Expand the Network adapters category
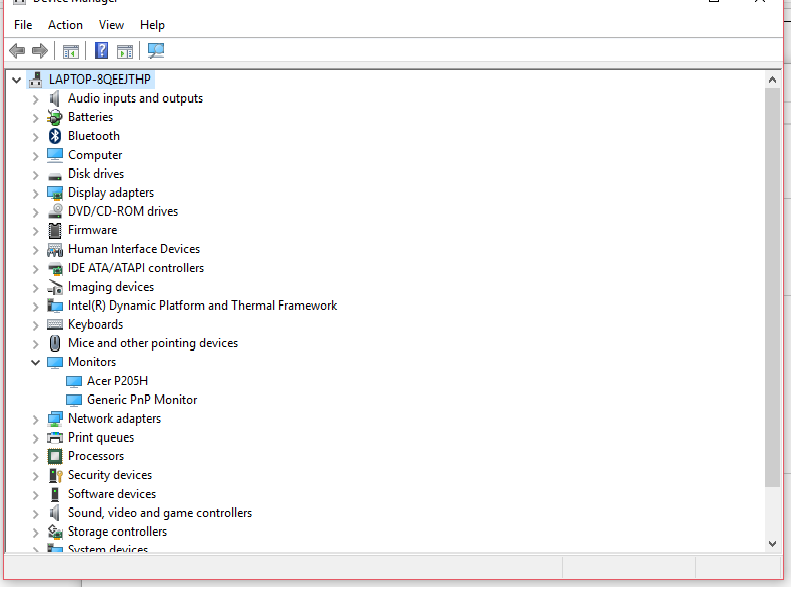Image resolution: width=791 pixels, height=589 pixels. coord(35,420)
